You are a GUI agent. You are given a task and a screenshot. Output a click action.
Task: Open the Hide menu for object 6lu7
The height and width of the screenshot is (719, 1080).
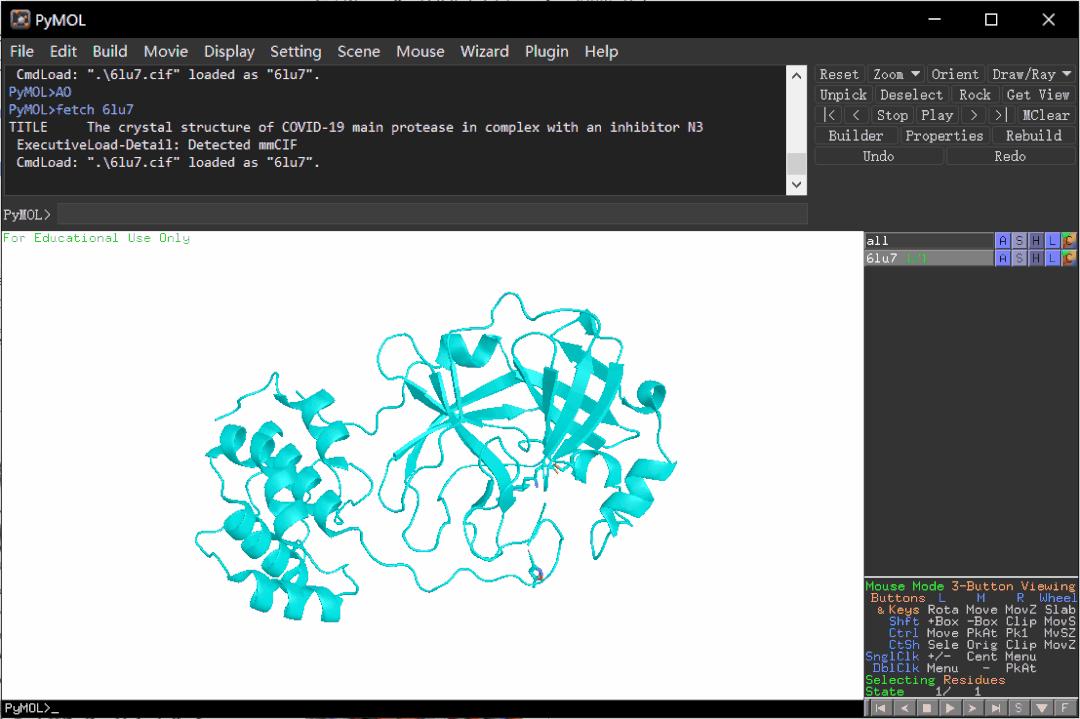click(x=1034, y=257)
